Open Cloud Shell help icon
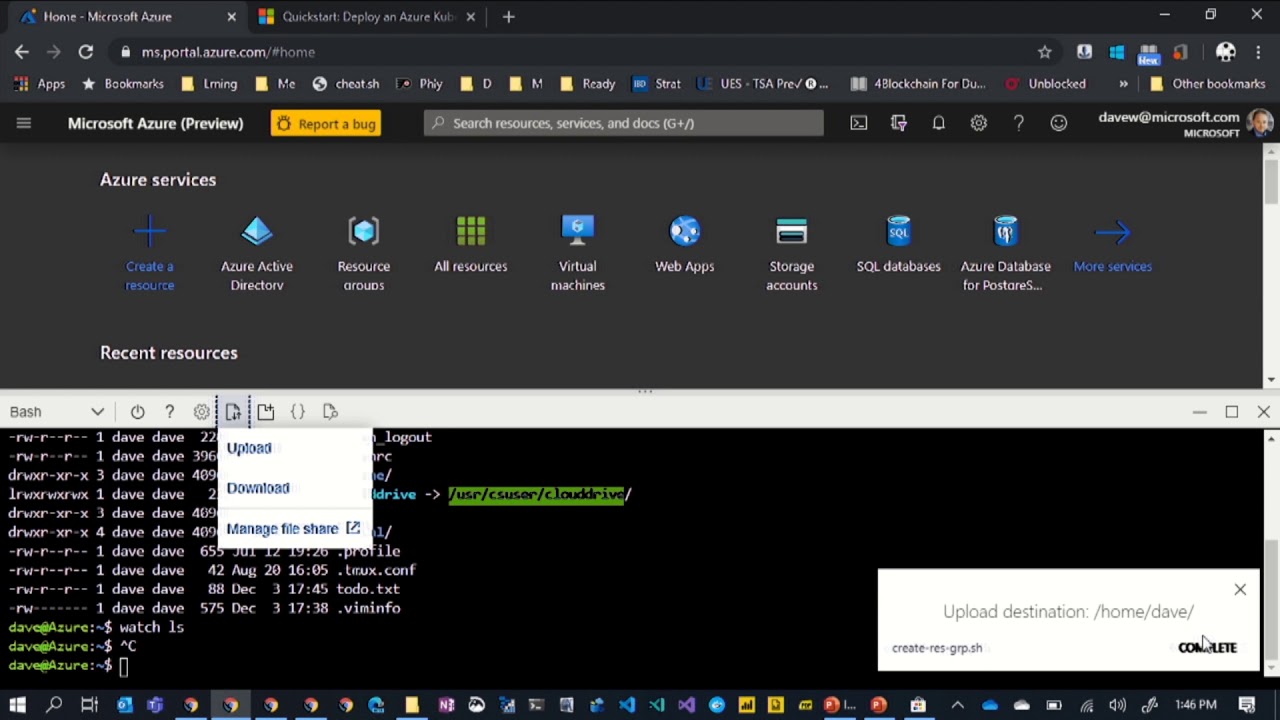 (169, 412)
